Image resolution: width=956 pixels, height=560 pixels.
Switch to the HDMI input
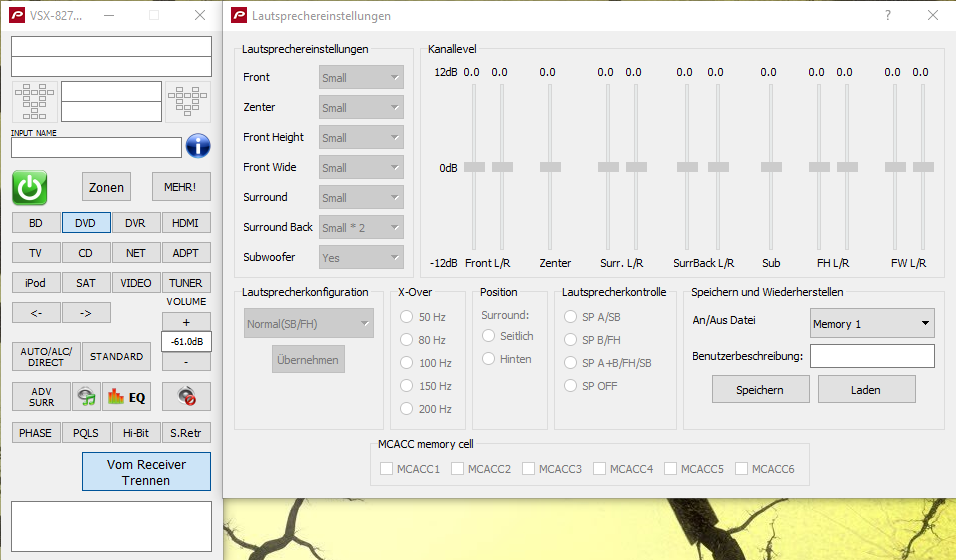(x=186, y=224)
